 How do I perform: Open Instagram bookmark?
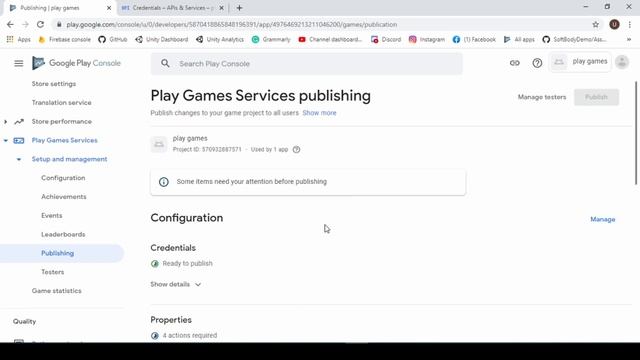(427, 39)
